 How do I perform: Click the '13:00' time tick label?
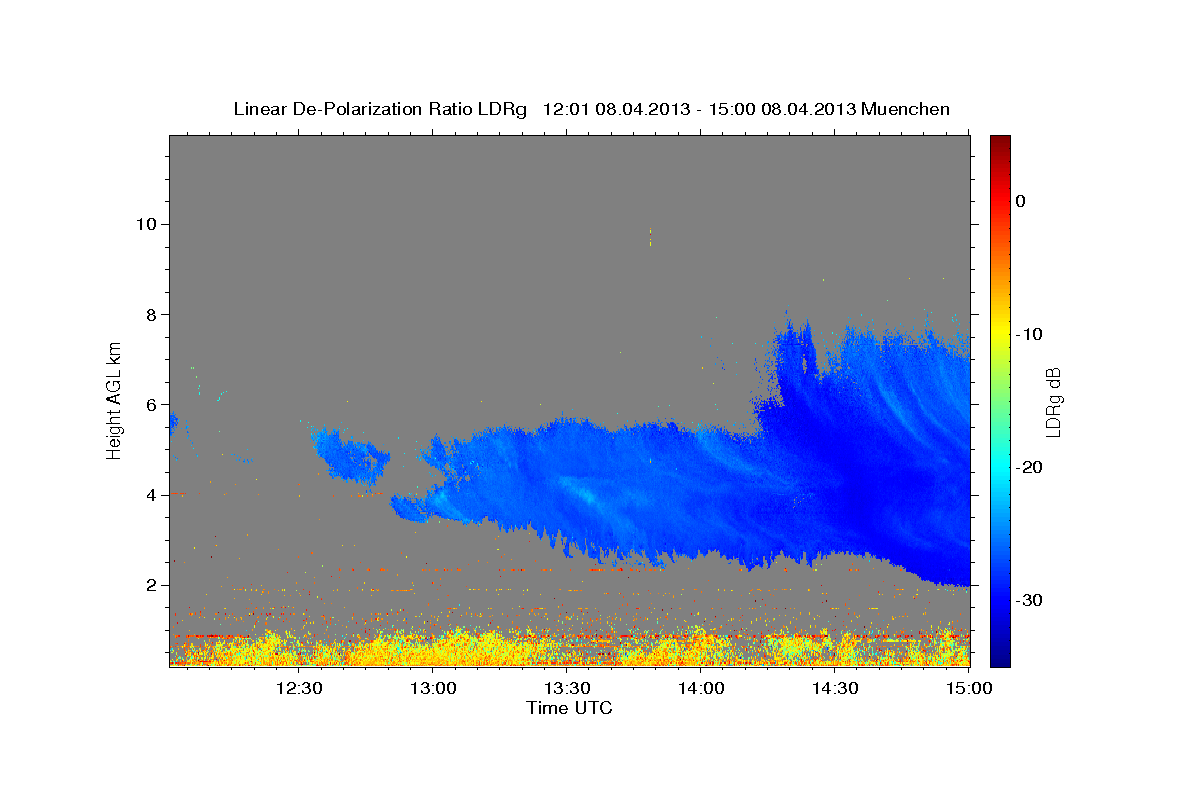[434, 688]
